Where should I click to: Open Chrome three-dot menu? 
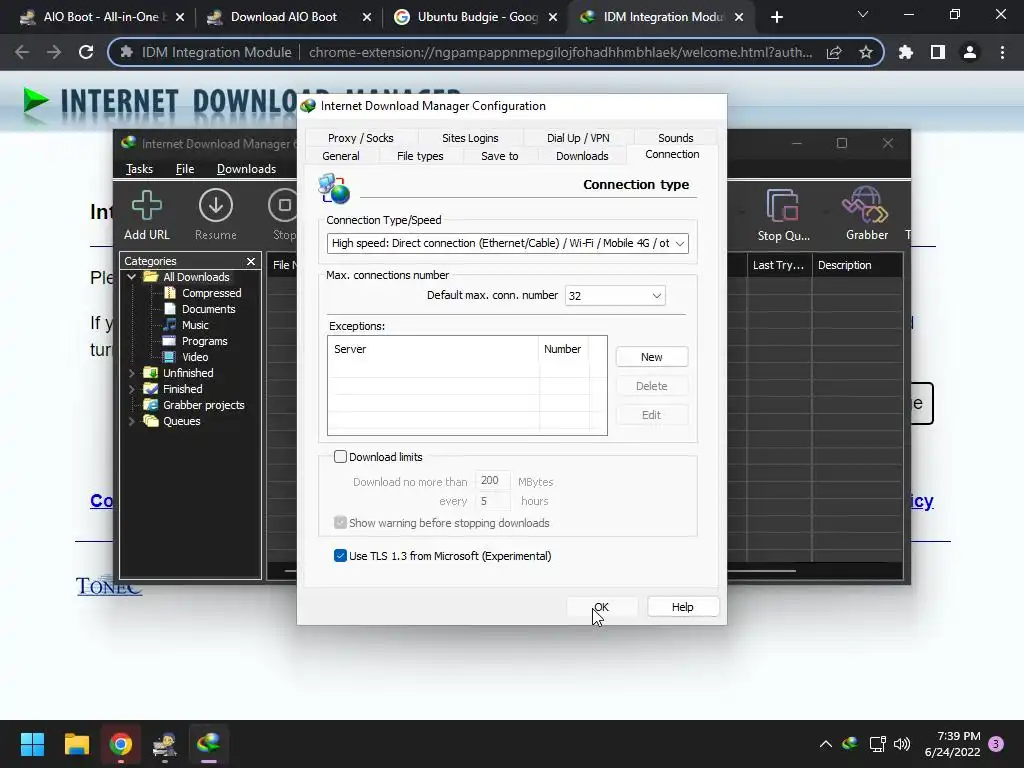(x=1002, y=52)
